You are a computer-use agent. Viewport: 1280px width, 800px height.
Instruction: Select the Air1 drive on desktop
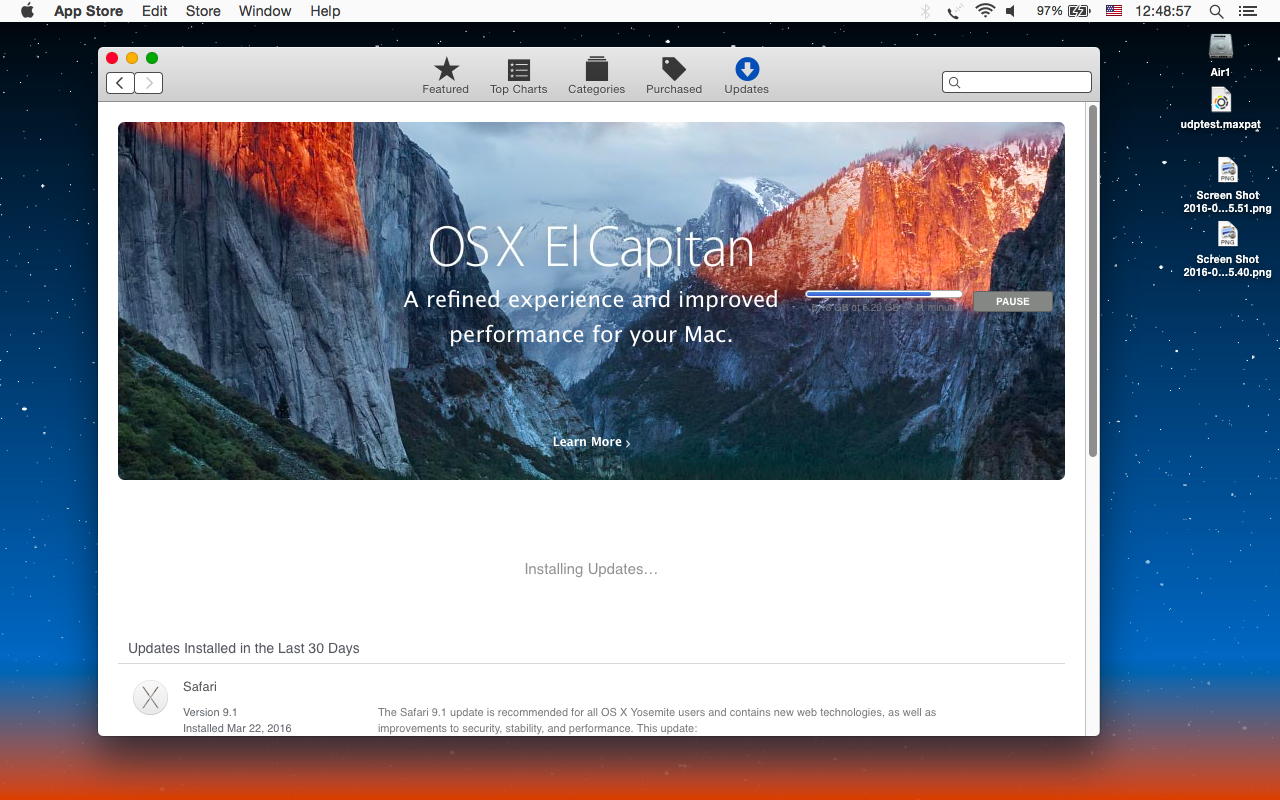[x=1220, y=55]
